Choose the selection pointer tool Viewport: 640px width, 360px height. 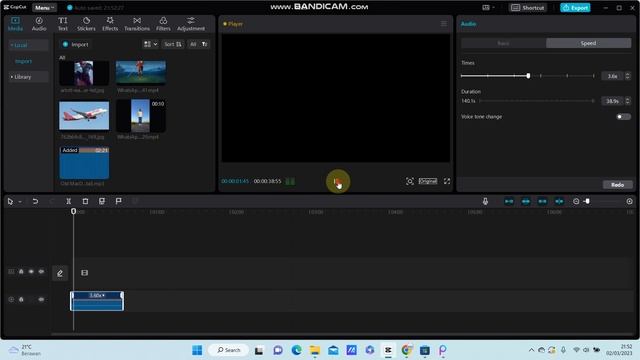(x=10, y=201)
